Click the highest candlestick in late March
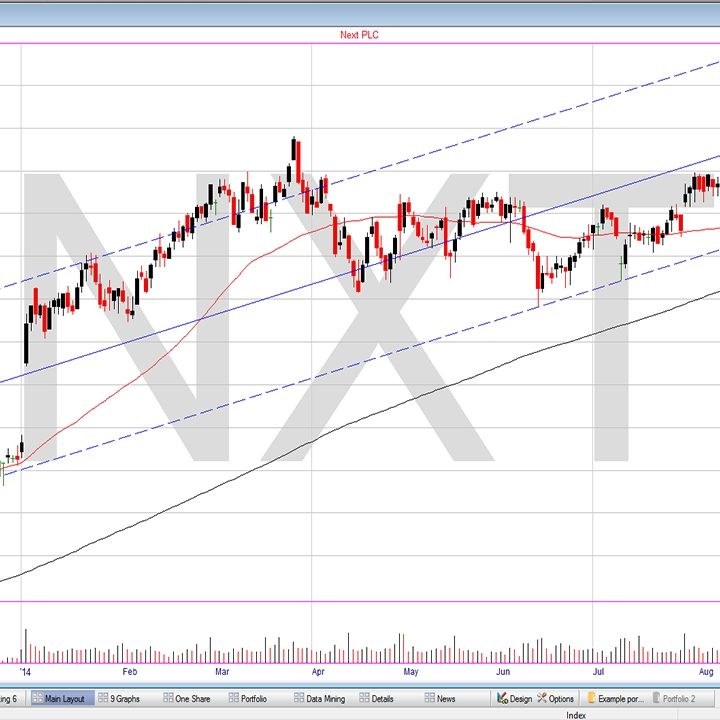The image size is (720, 720). pyautogui.click(x=295, y=150)
